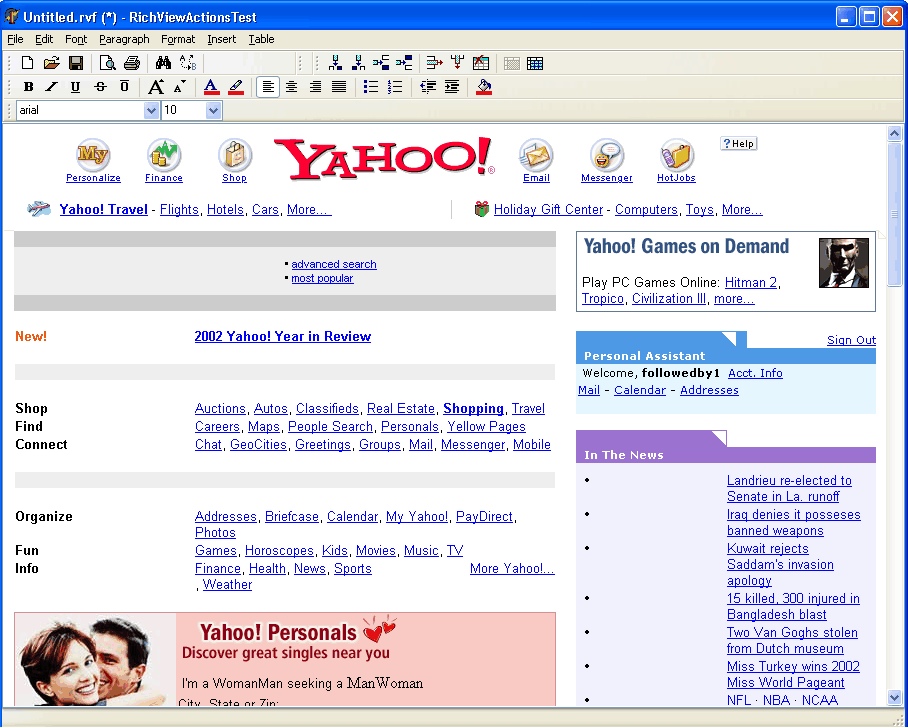Toggle strikethrough formatting
This screenshot has width=908, height=728.
[x=100, y=87]
